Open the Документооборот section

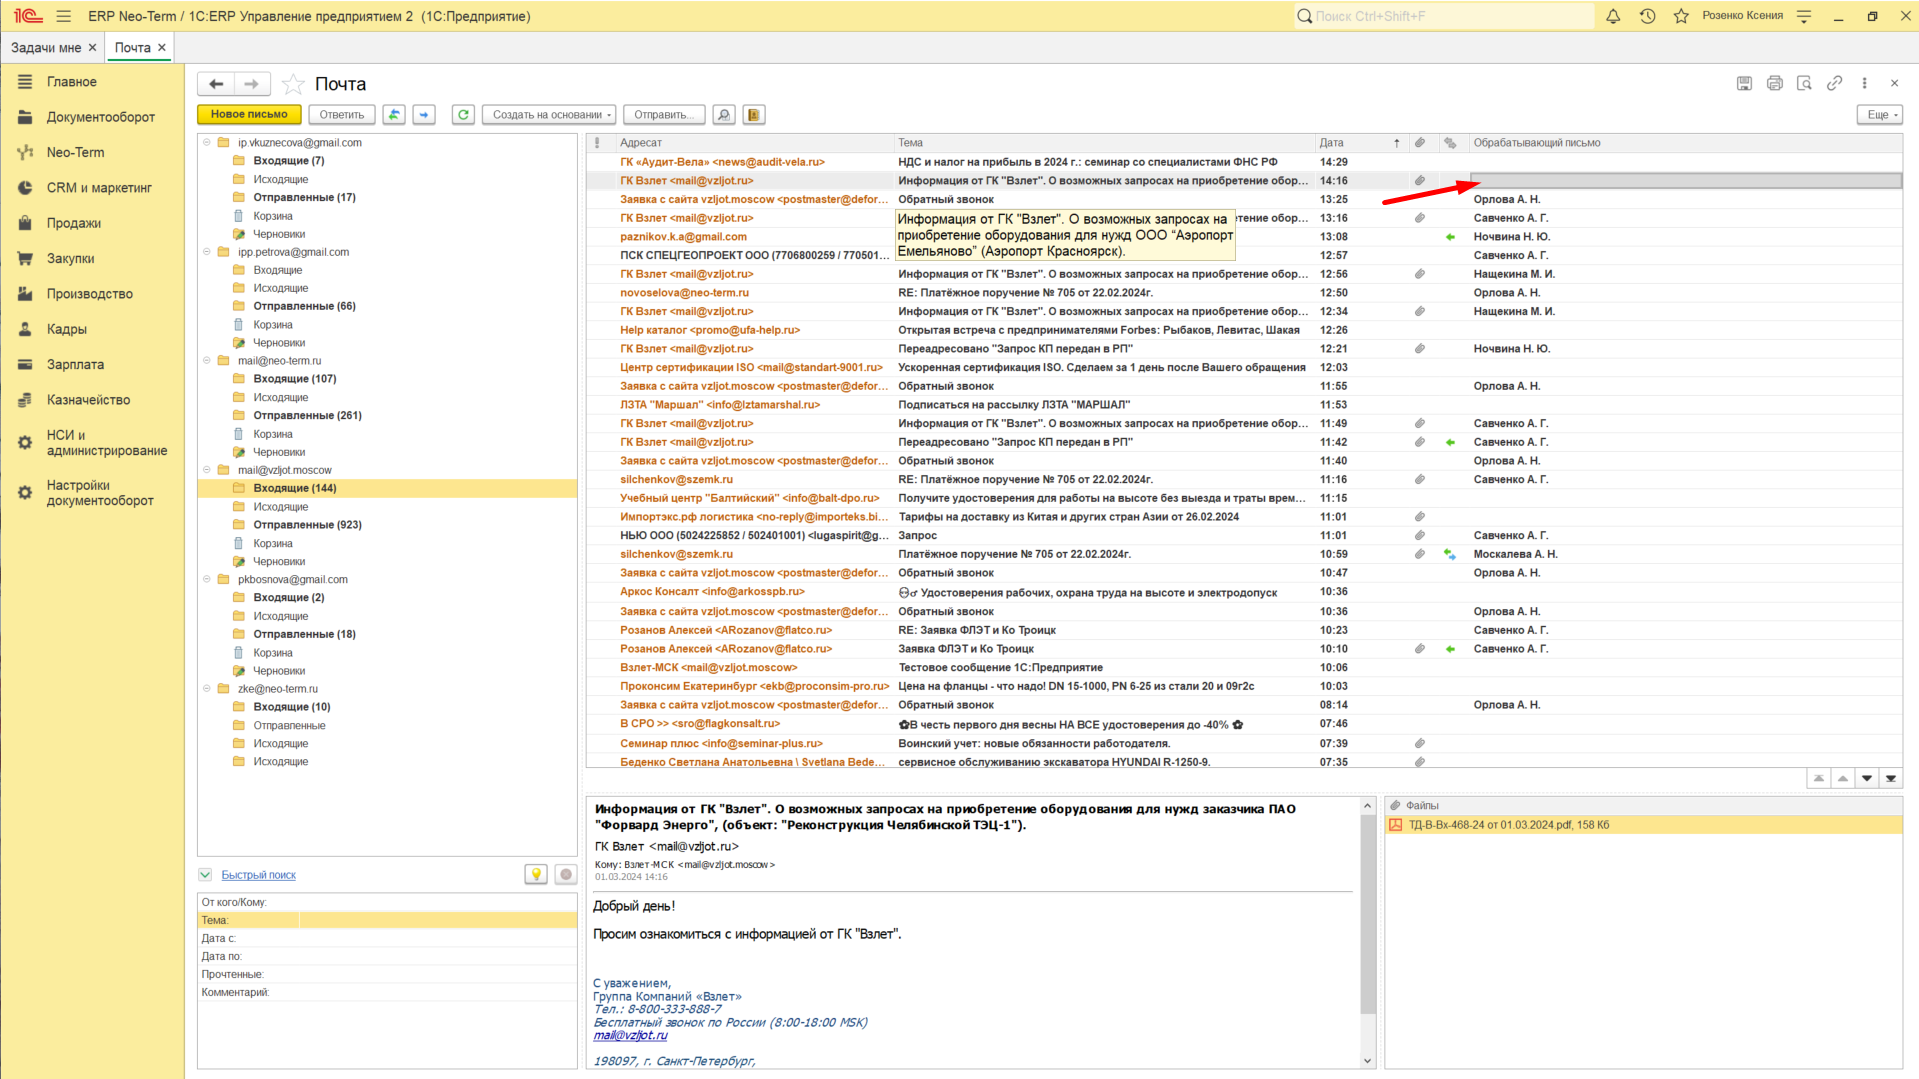coord(100,117)
